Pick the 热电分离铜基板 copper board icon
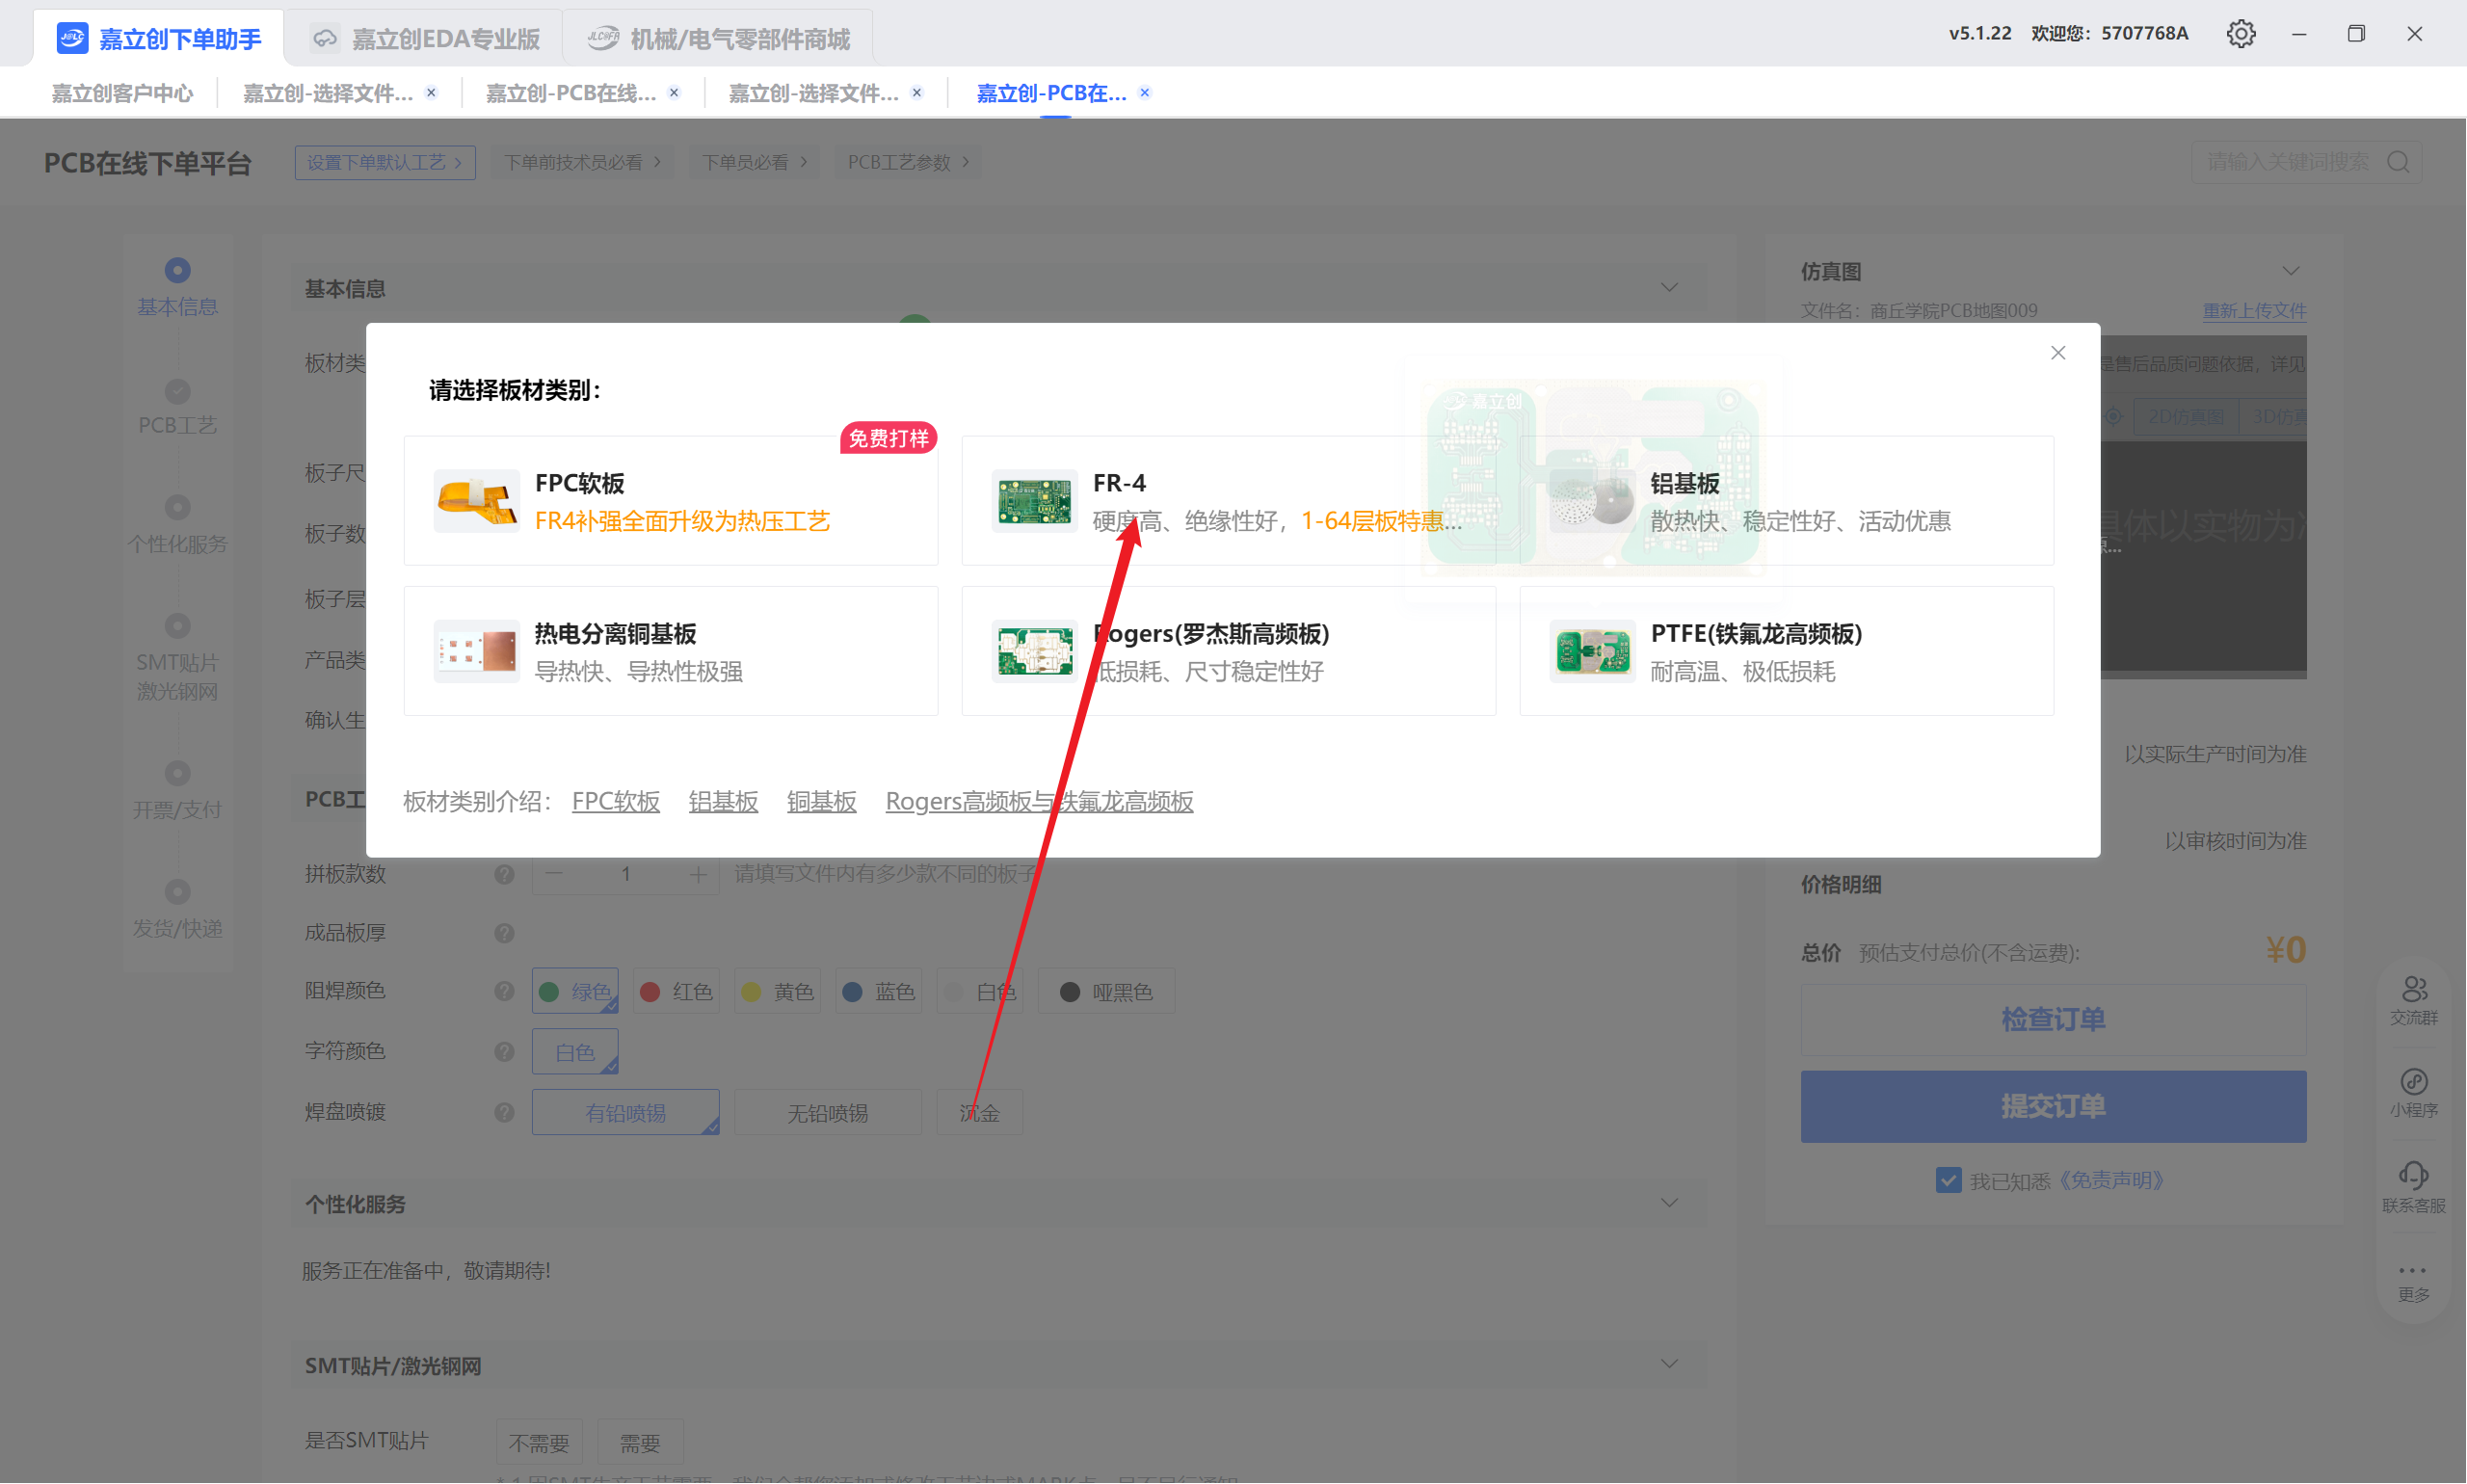This screenshot has width=2467, height=1484. coord(476,651)
